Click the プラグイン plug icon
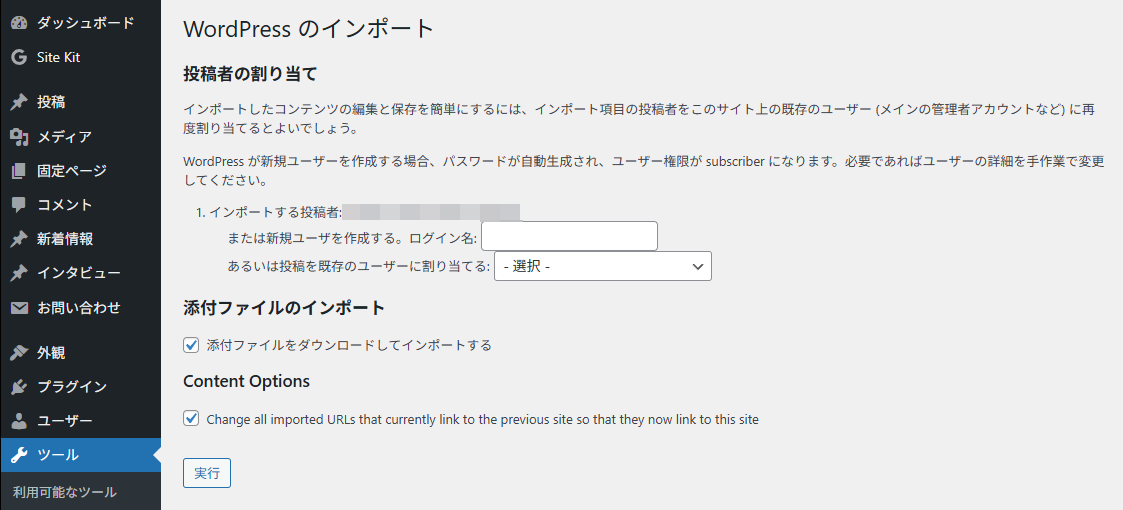Image resolution: width=1123 pixels, height=510 pixels. pyautogui.click(x=19, y=387)
